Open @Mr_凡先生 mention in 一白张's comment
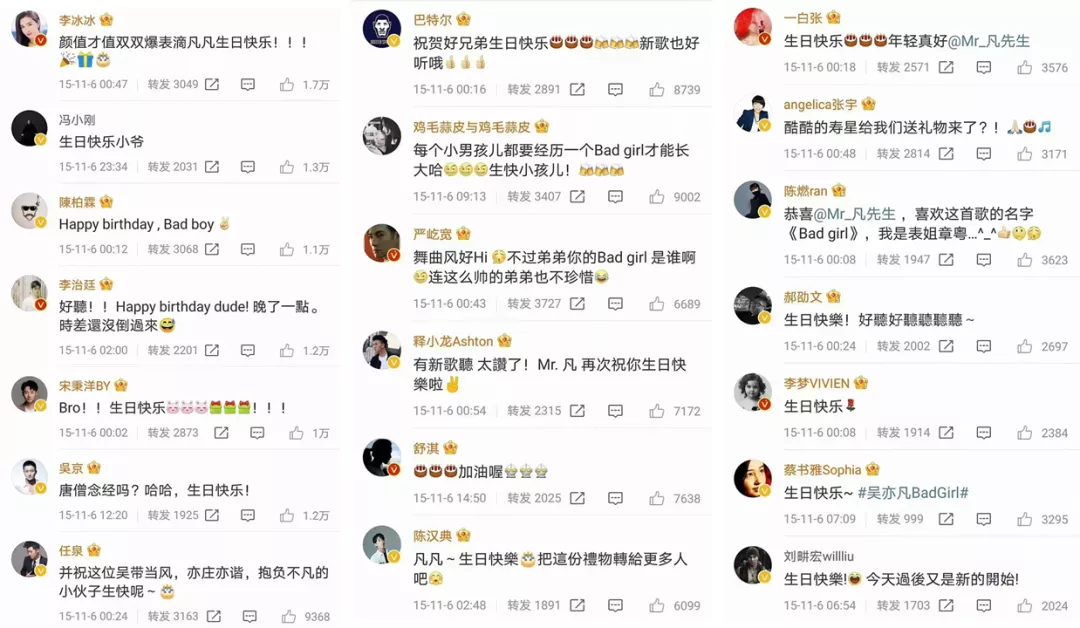The width and height of the screenshot is (1080, 628). pos(988,41)
